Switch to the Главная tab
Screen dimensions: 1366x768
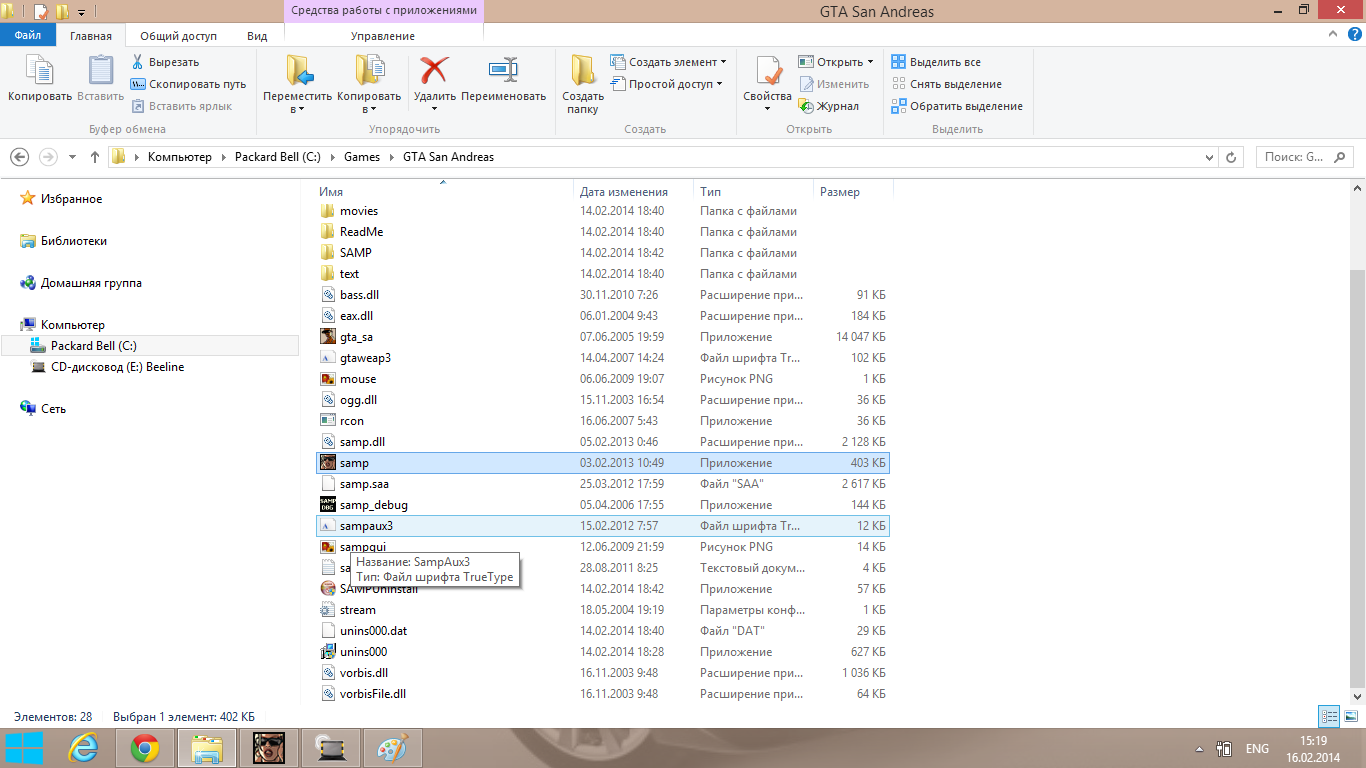click(91, 36)
